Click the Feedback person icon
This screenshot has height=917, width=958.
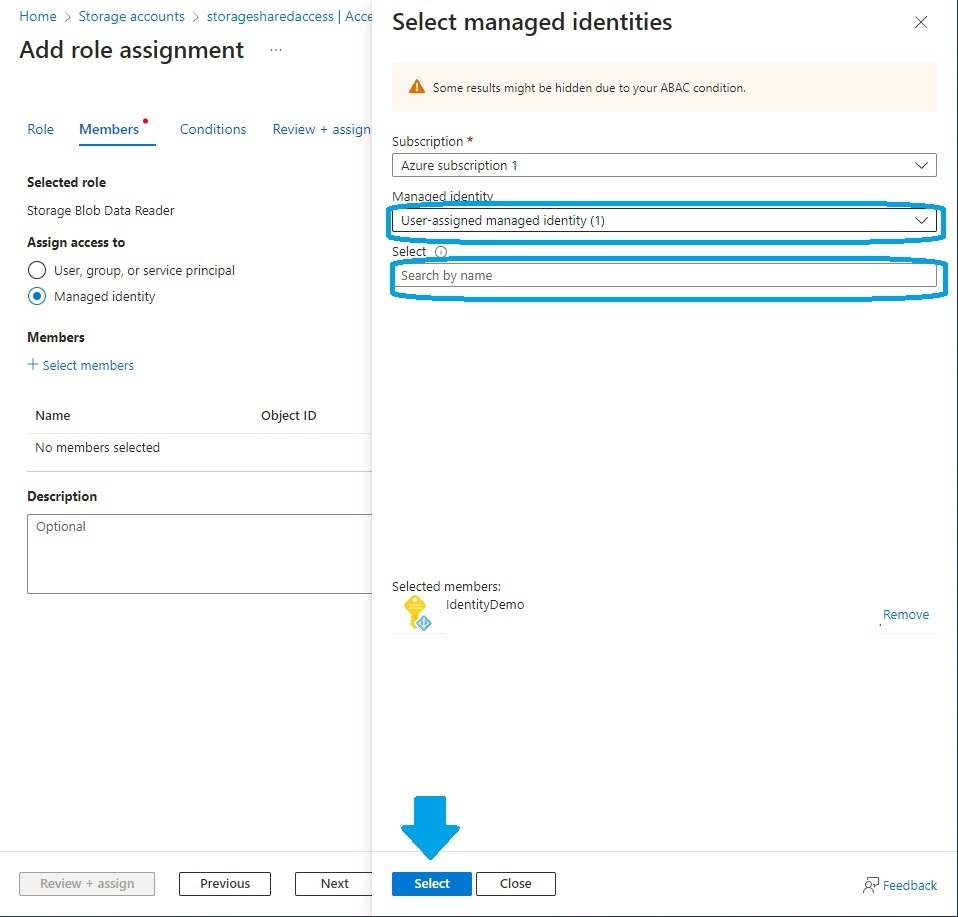click(x=871, y=885)
